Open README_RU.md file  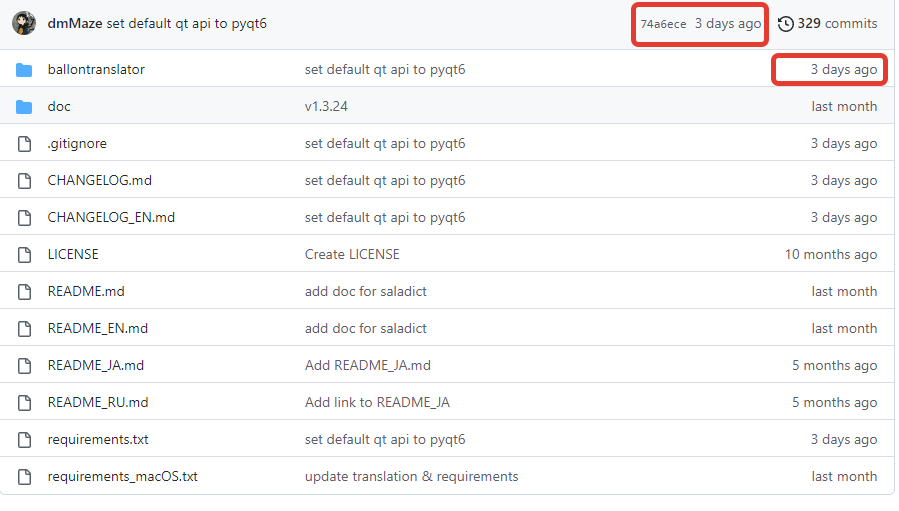point(98,403)
